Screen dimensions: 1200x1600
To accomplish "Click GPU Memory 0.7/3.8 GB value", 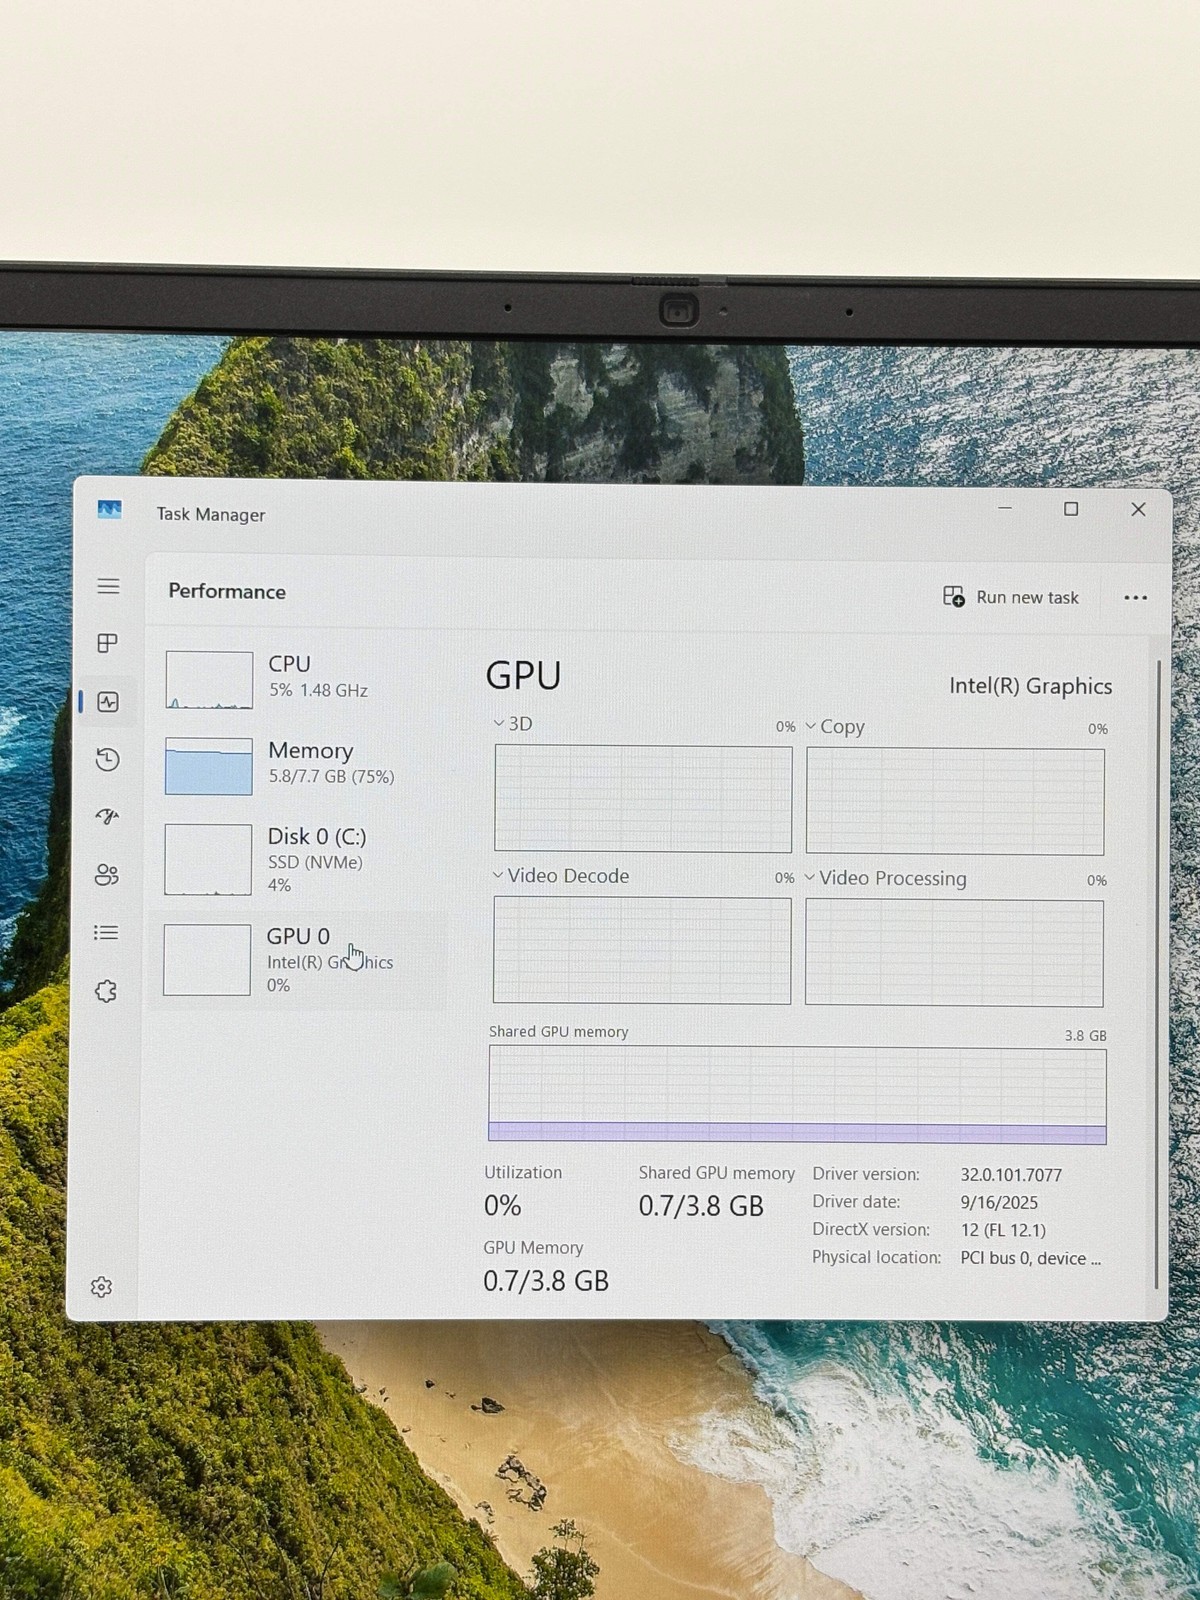I will pyautogui.click(x=546, y=1281).
